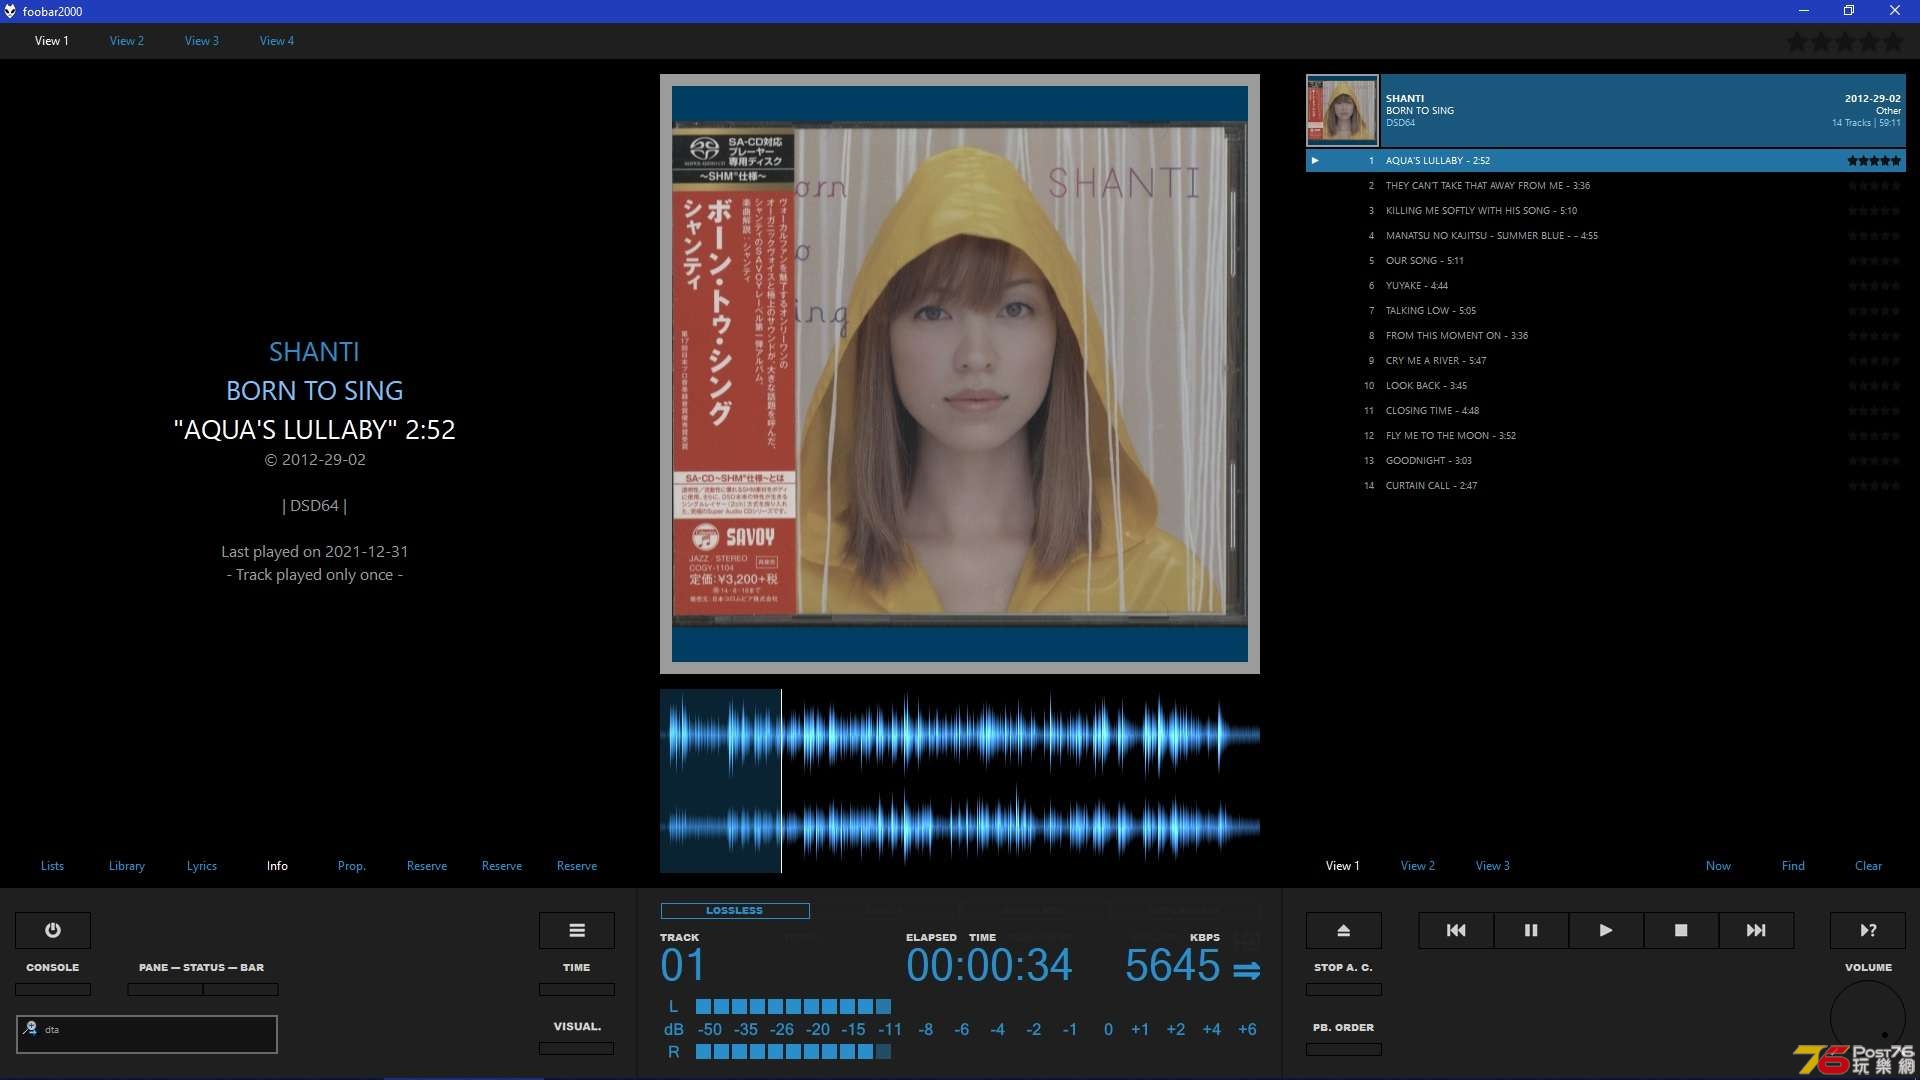Click in the search field containing 'dta'
The width and height of the screenshot is (1920, 1080).
pyautogui.click(x=147, y=1034)
